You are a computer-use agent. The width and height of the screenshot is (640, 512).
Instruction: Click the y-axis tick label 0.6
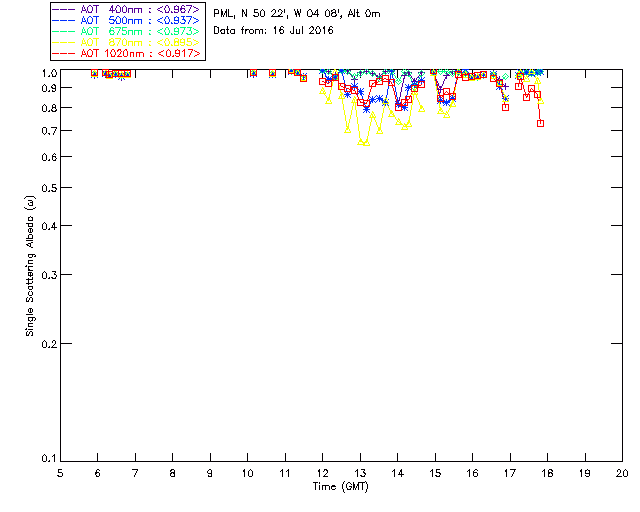[49, 157]
